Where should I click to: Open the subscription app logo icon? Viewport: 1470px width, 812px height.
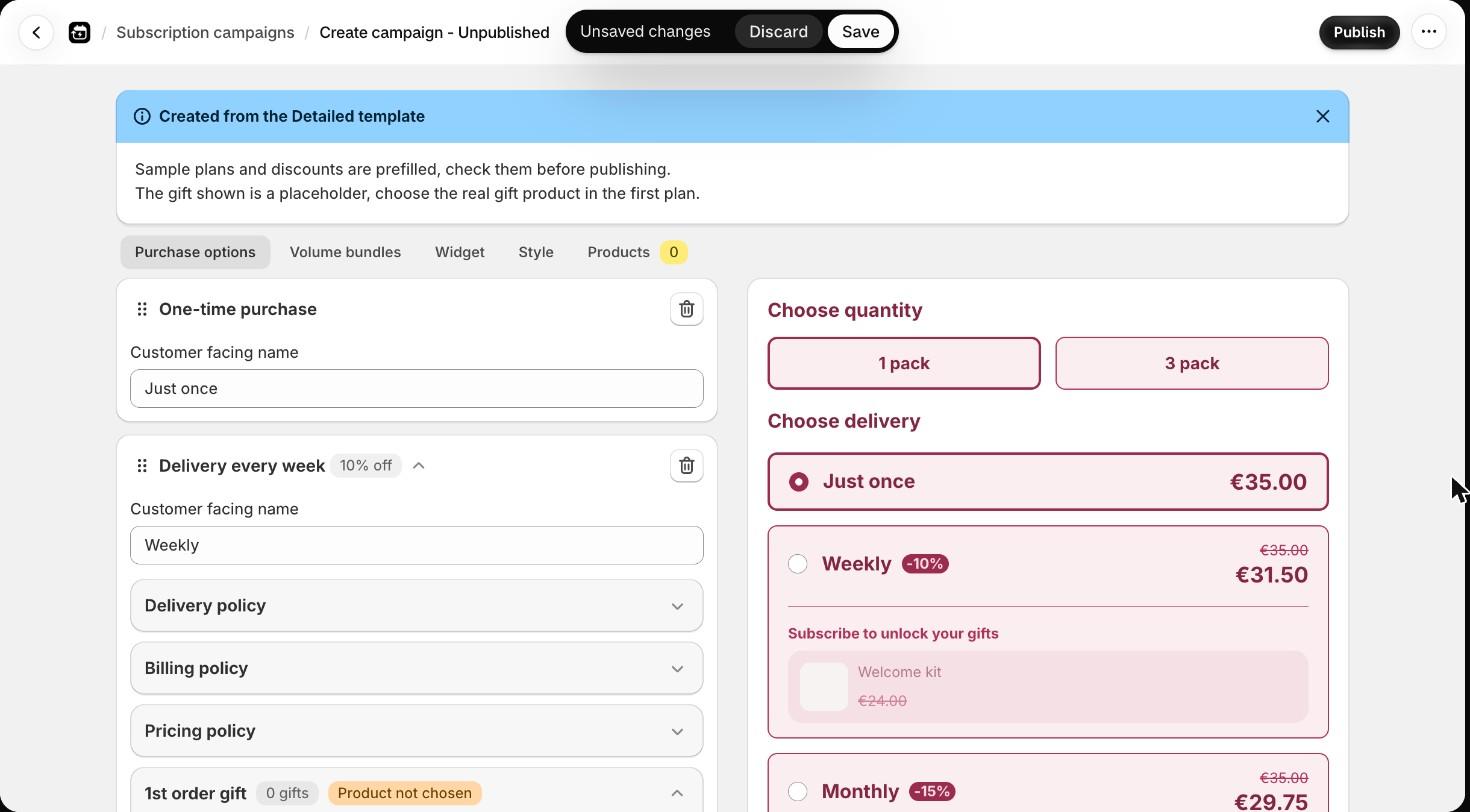point(80,32)
